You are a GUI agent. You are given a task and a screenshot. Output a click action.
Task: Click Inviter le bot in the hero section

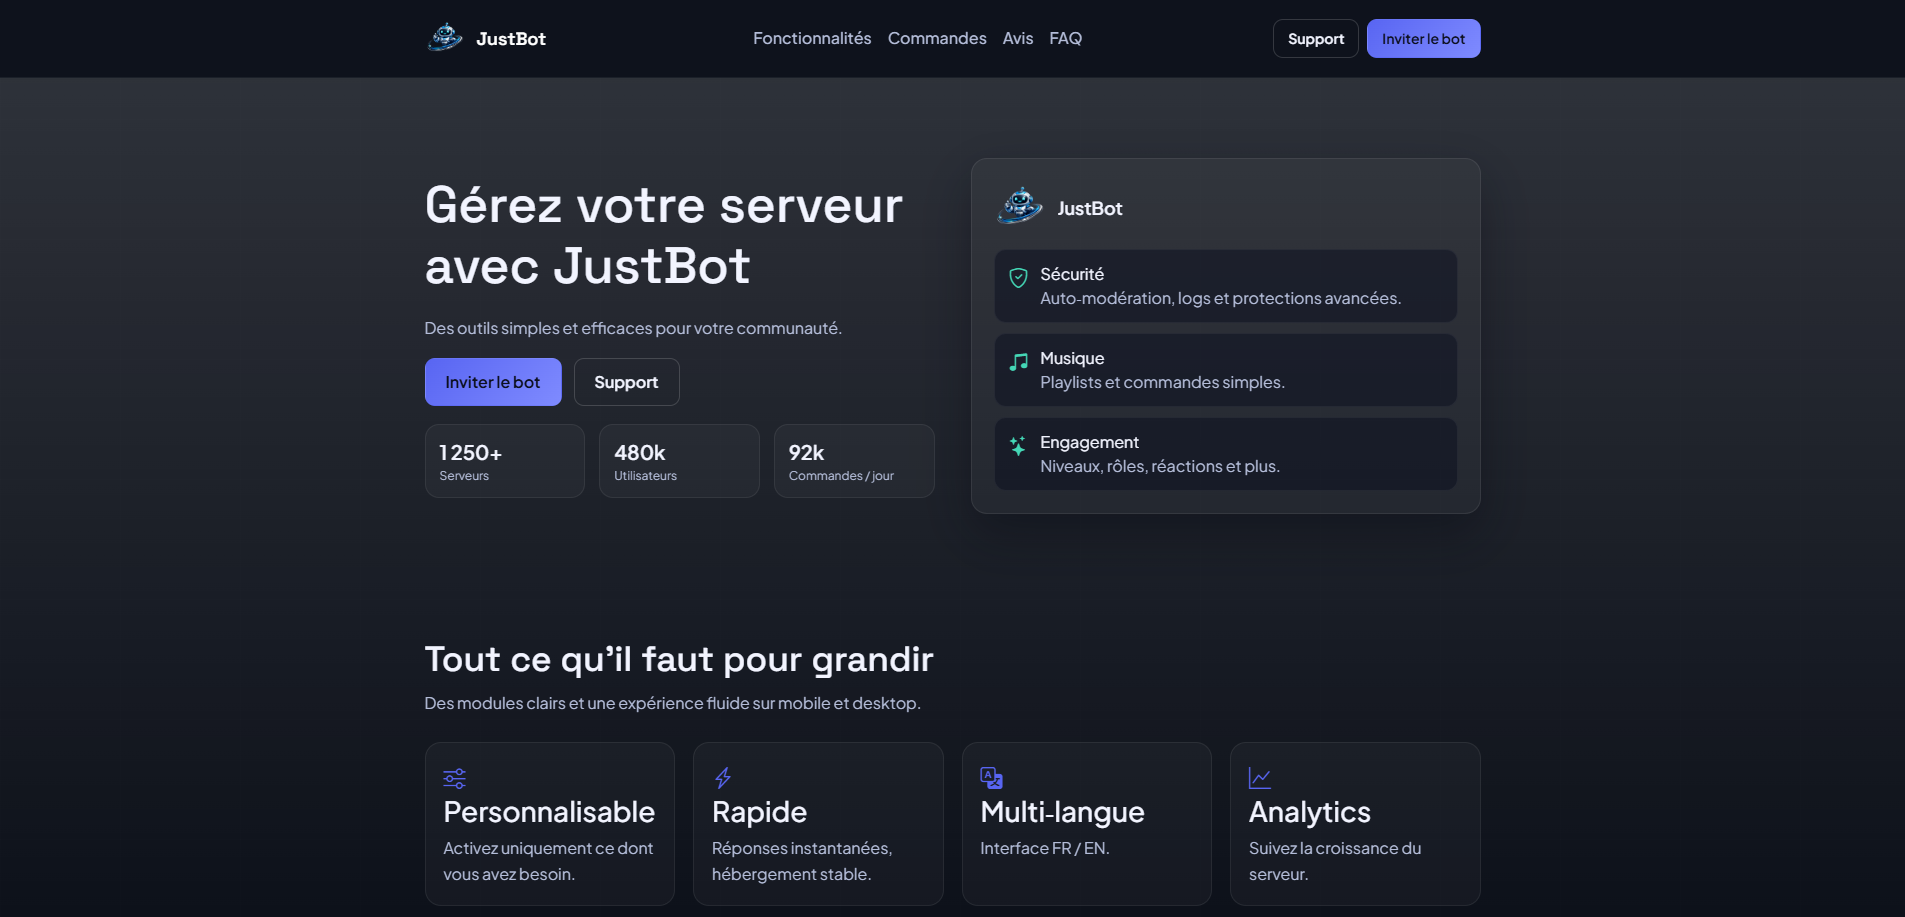click(x=492, y=382)
